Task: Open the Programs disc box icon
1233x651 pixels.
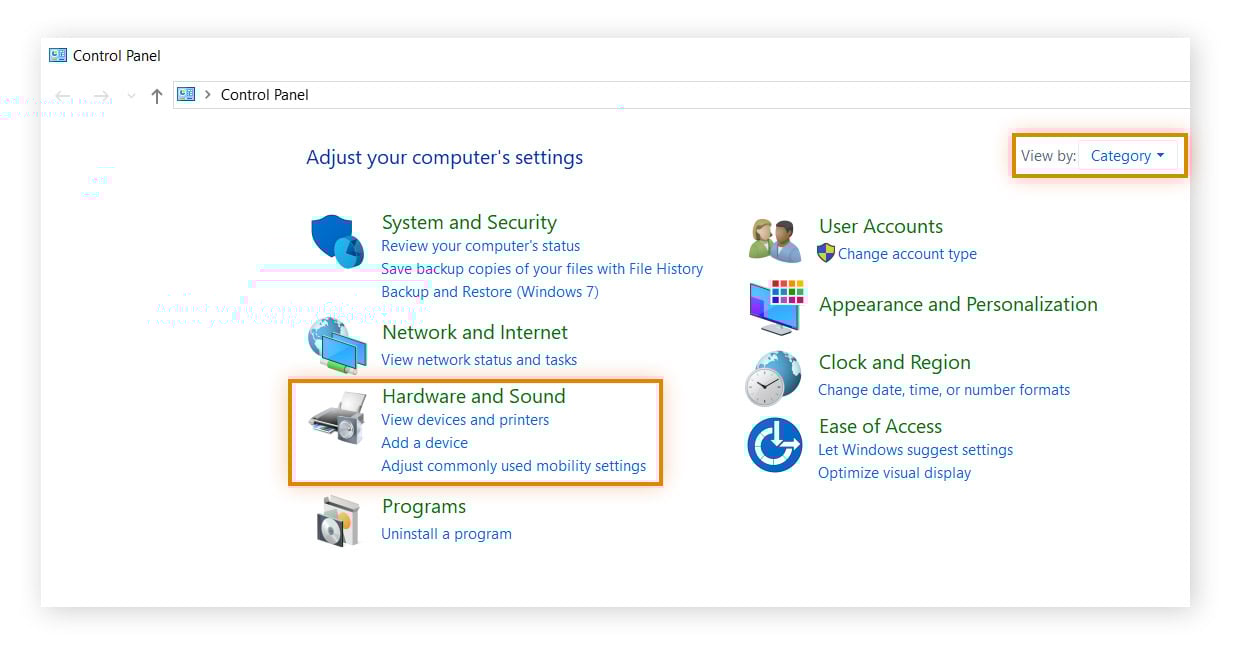Action: (337, 520)
